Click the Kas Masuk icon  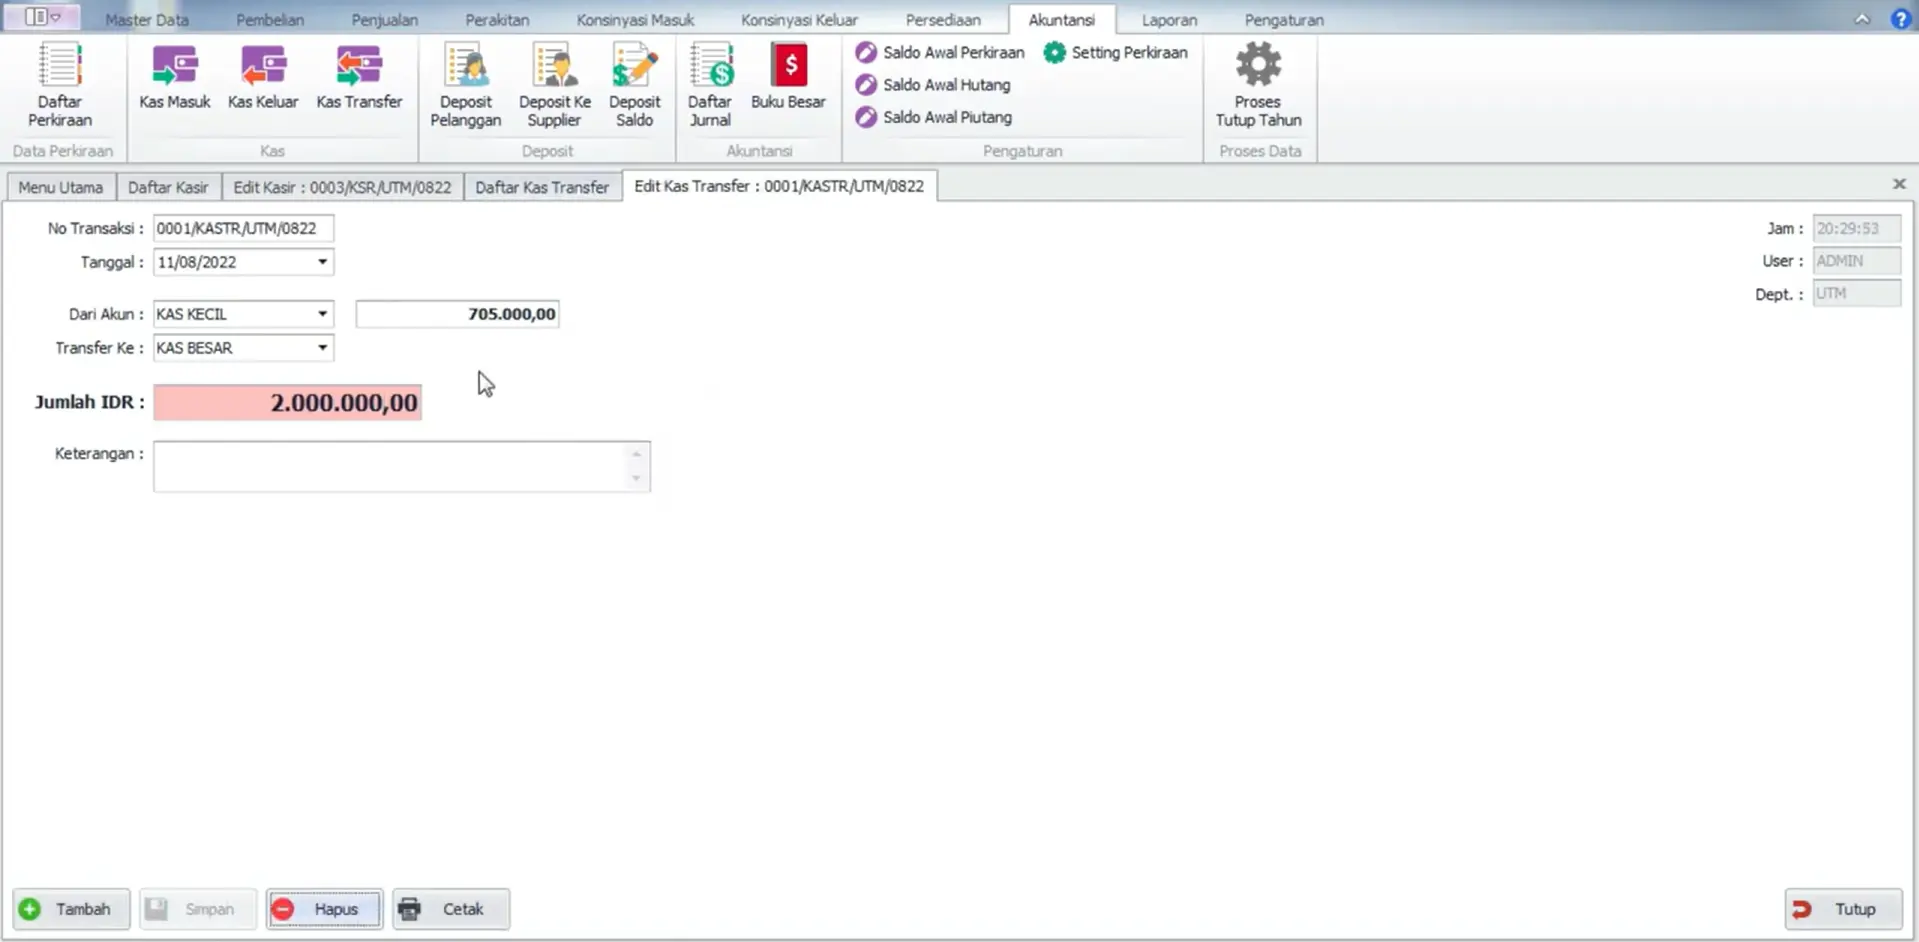pyautogui.click(x=175, y=78)
